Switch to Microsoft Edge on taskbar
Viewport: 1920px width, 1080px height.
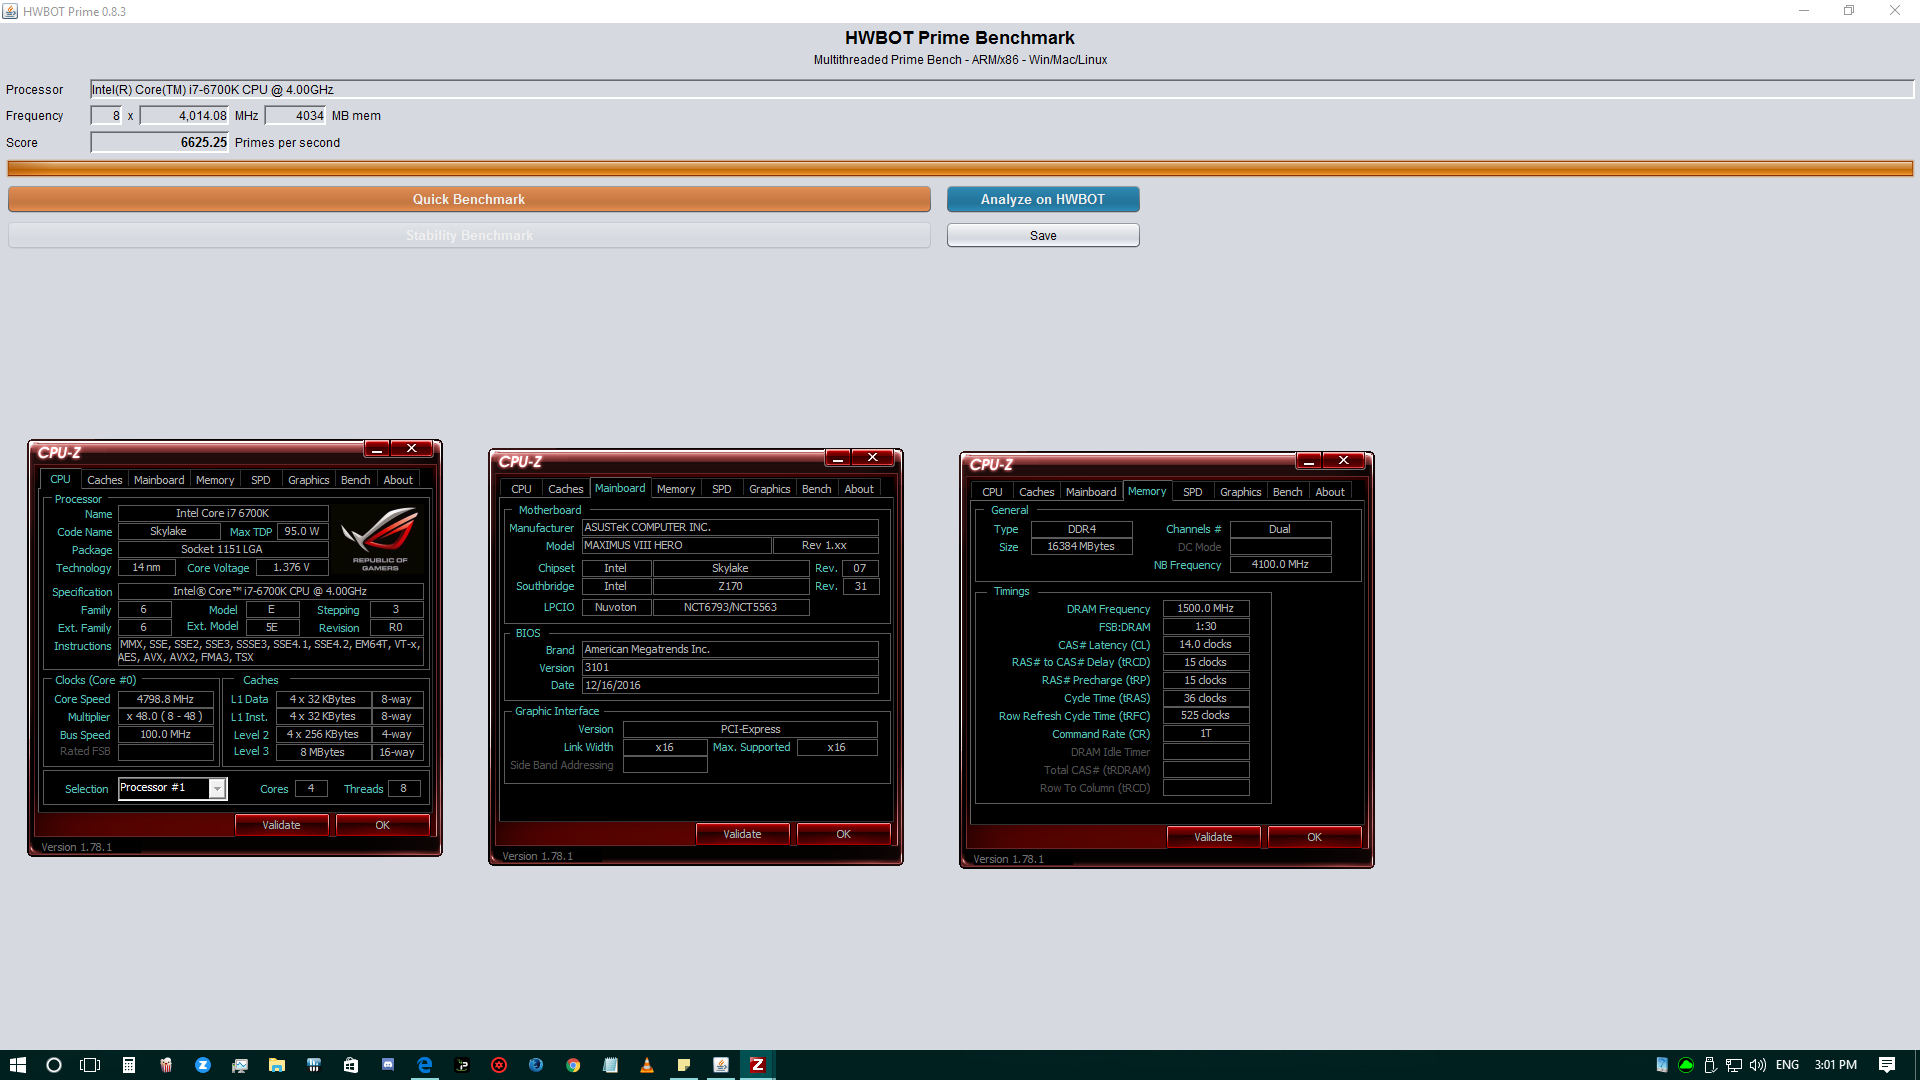point(425,1065)
